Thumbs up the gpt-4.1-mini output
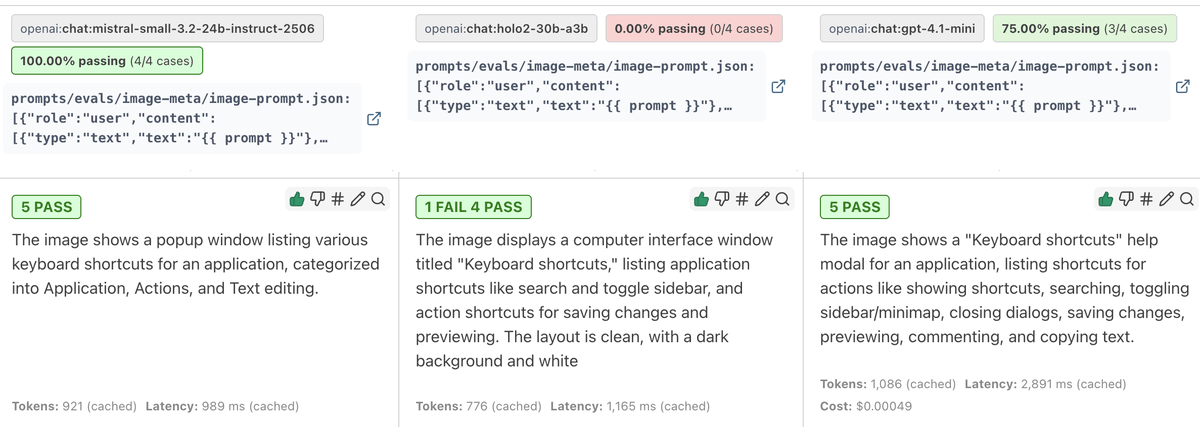 point(1106,199)
